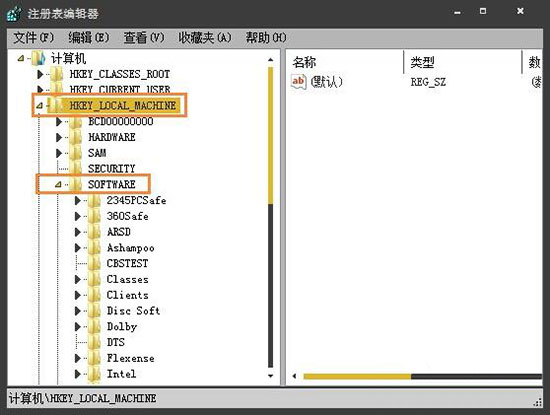
Task: Select the Disc Soft key label
Action: click(x=133, y=311)
